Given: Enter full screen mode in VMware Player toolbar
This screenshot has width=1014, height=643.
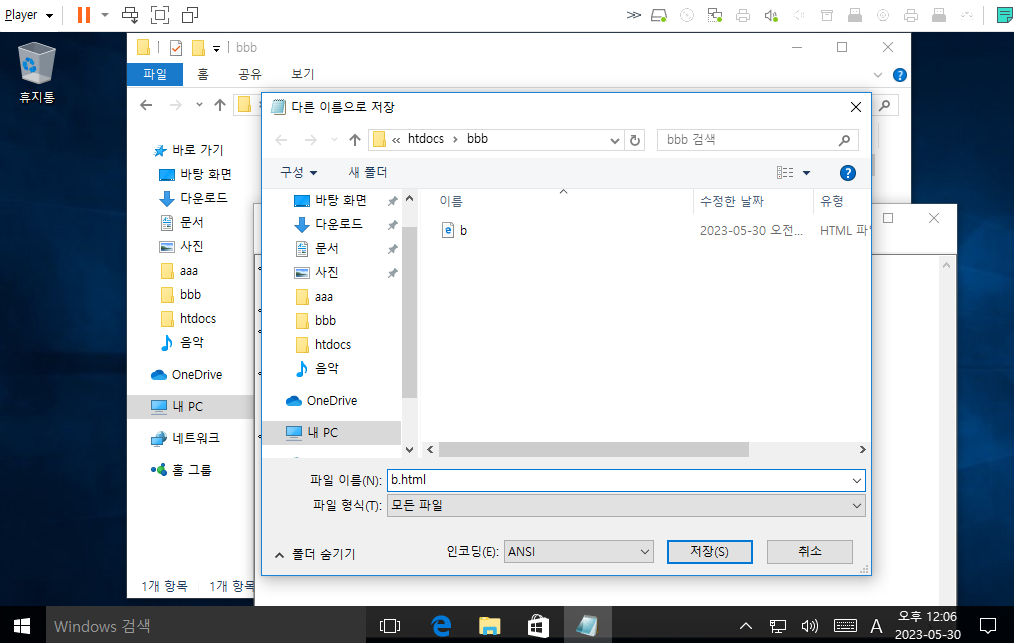Looking at the screenshot, I should pyautogui.click(x=160, y=15).
